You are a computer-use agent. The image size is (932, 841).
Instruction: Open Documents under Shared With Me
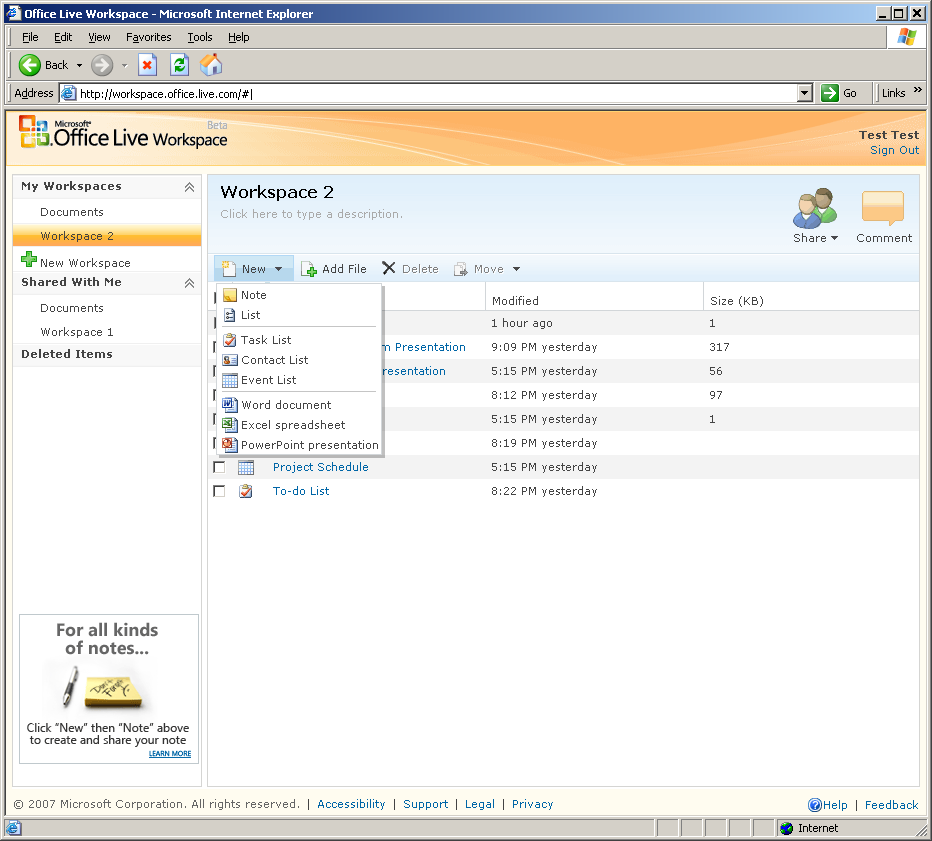point(72,308)
